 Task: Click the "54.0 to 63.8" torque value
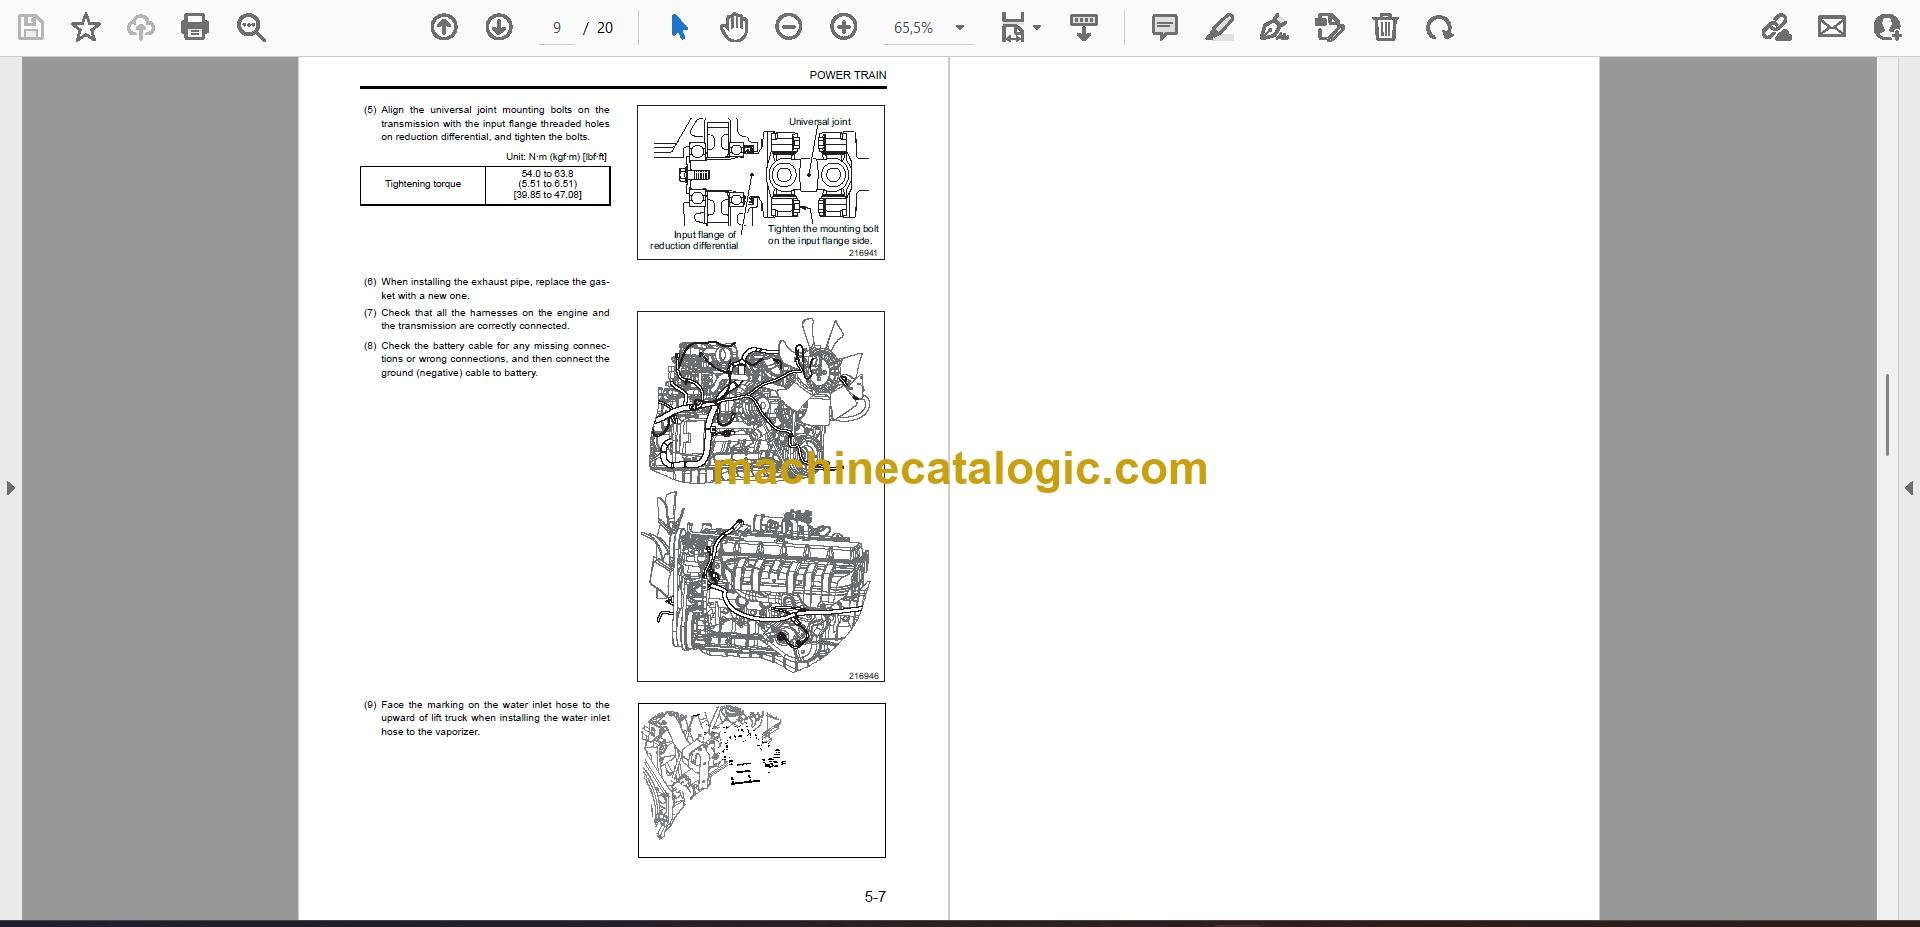coord(548,174)
